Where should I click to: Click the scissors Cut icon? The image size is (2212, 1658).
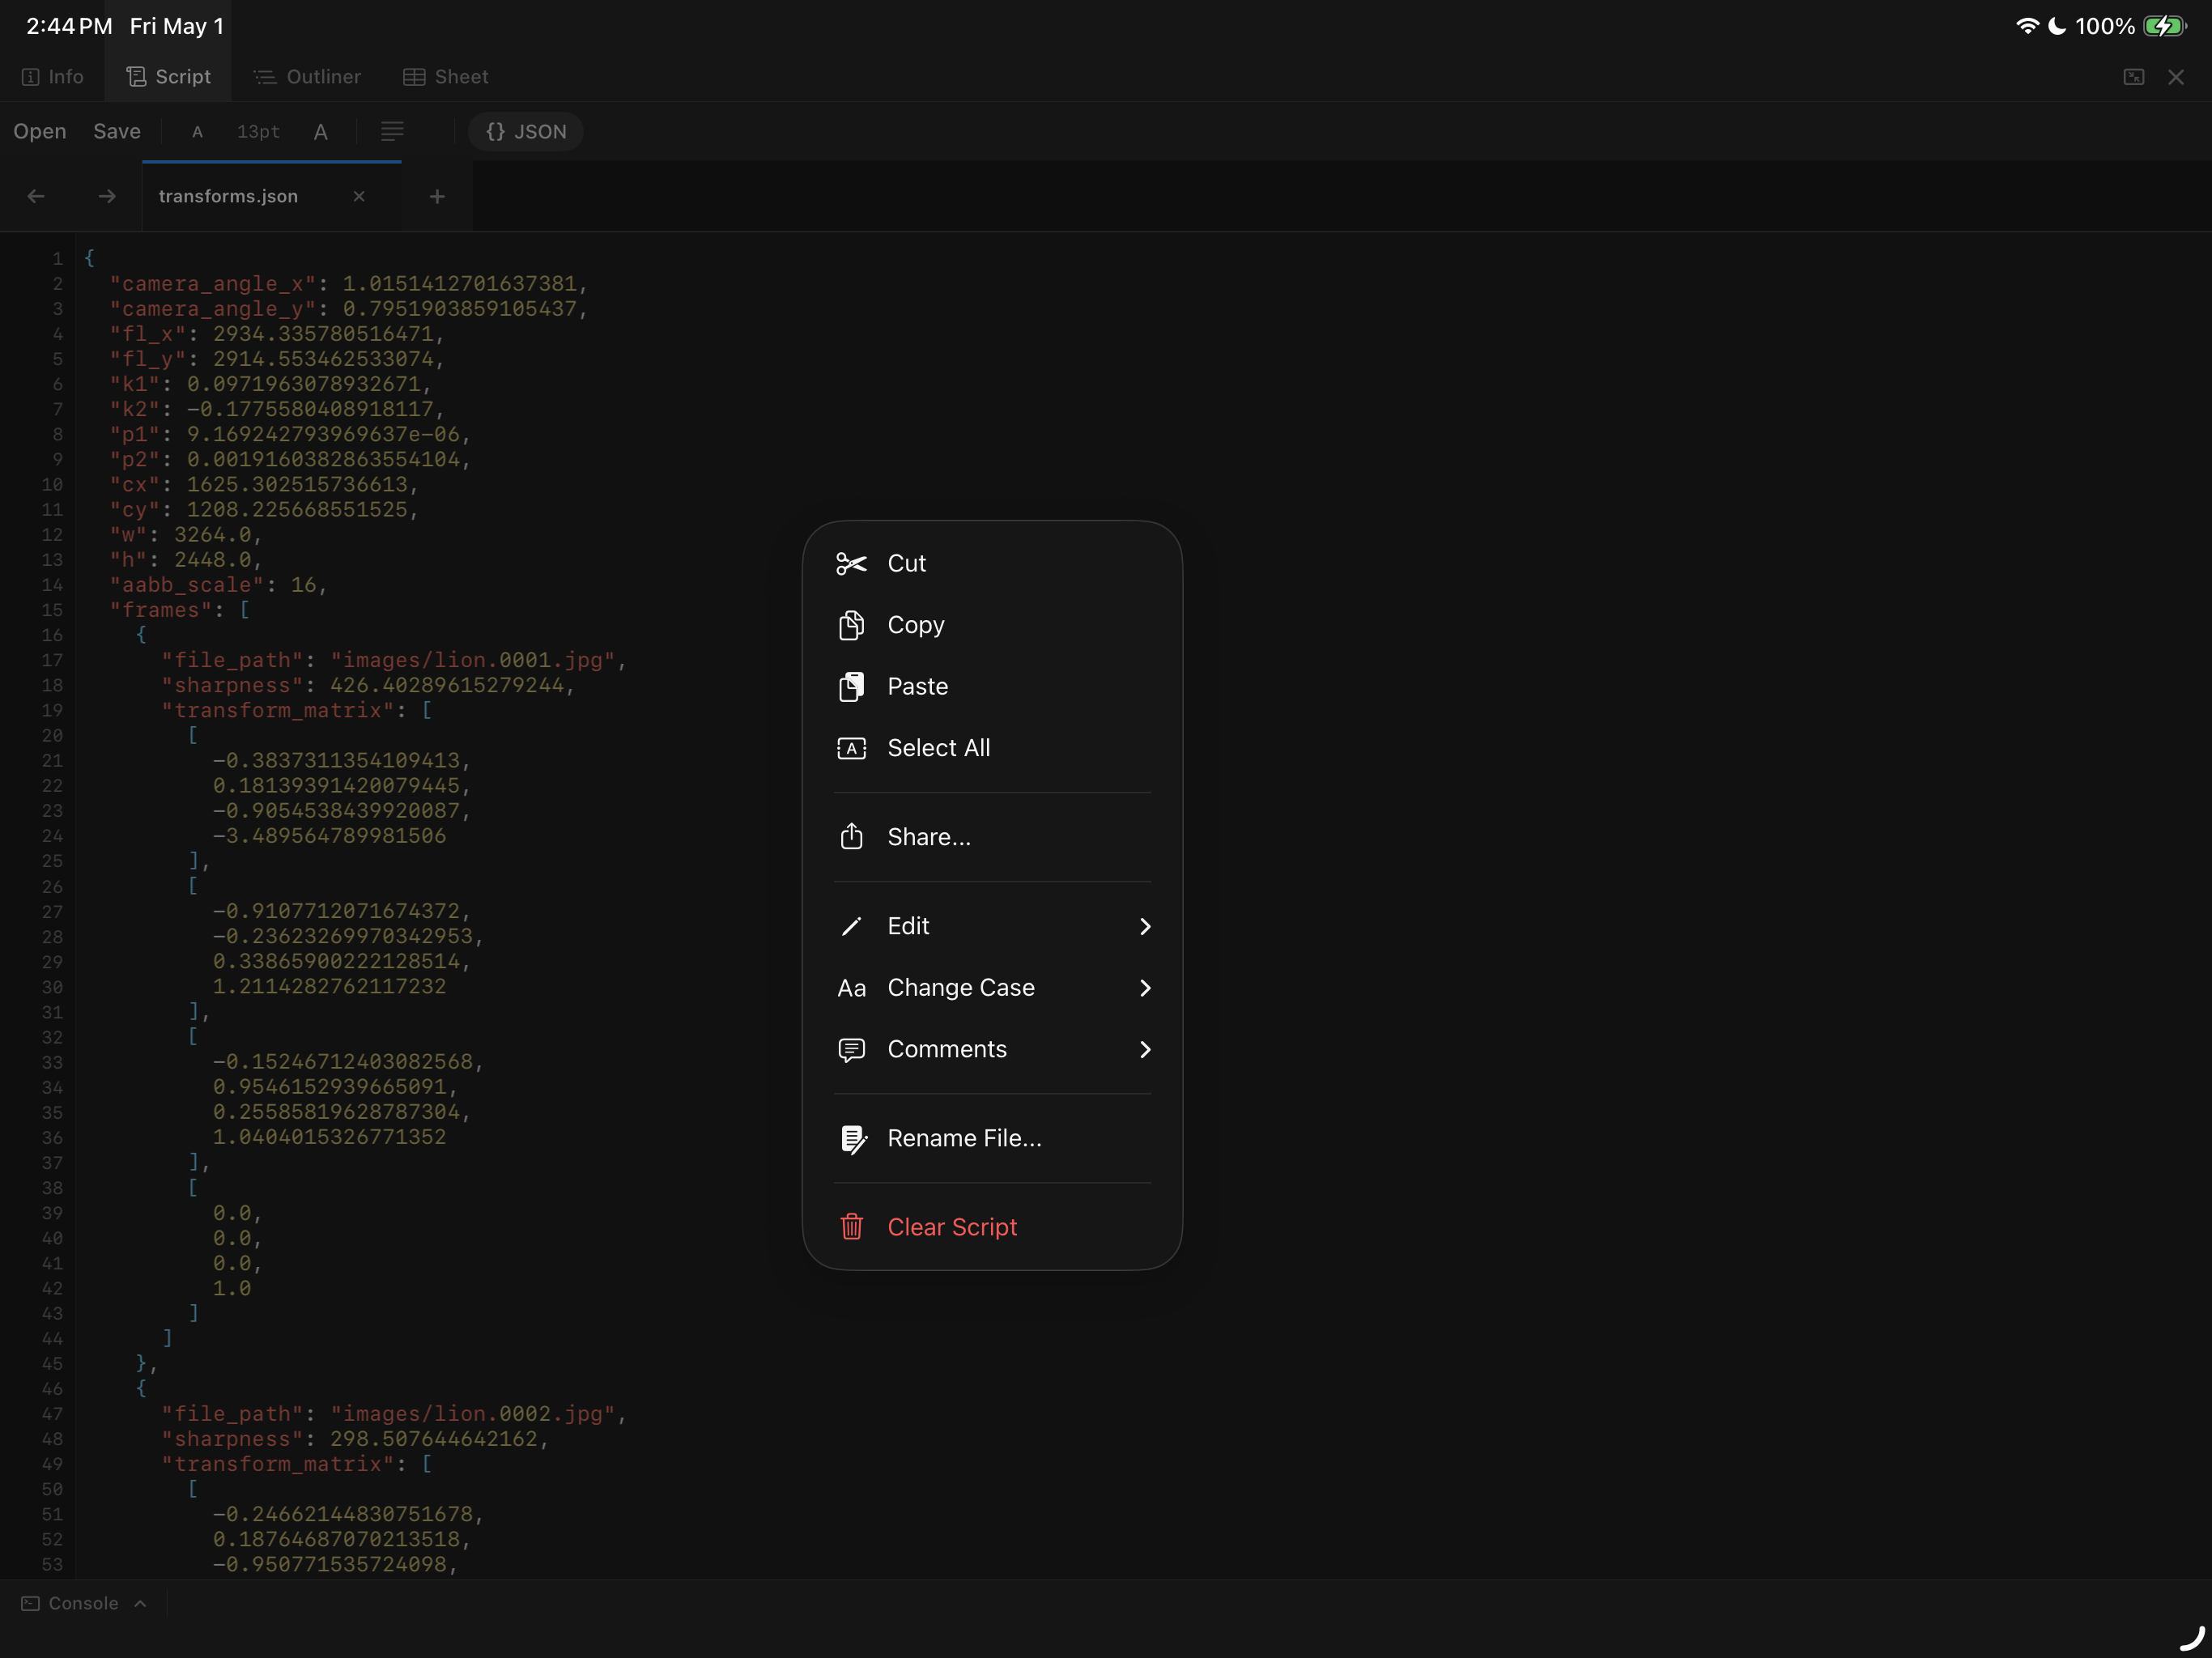[851, 564]
